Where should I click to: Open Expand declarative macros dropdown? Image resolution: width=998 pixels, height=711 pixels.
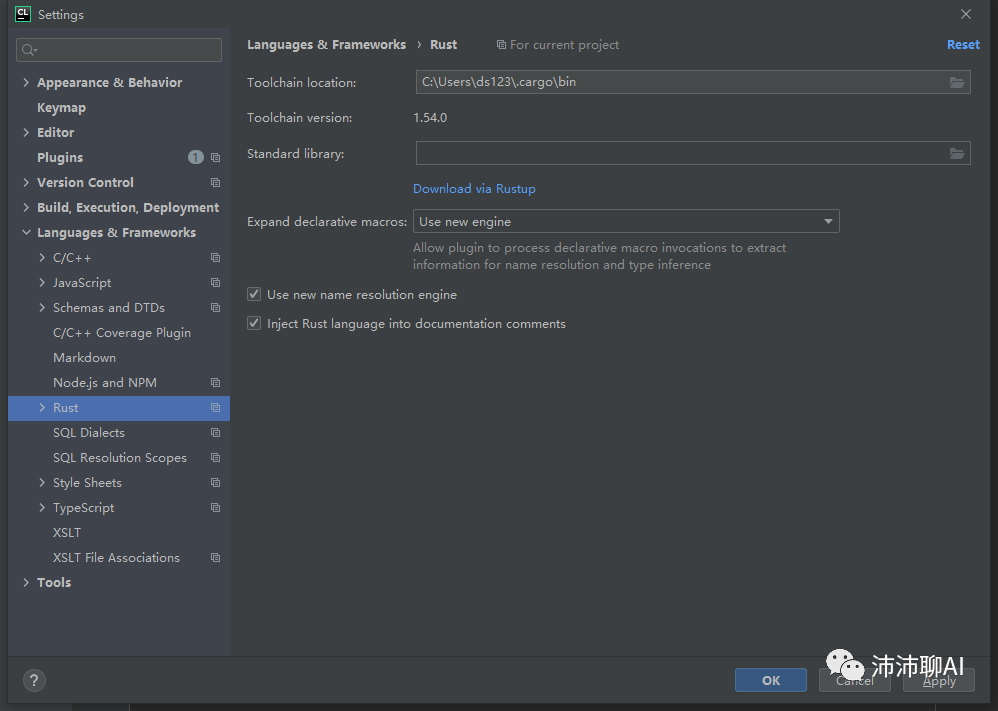(x=626, y=221)
